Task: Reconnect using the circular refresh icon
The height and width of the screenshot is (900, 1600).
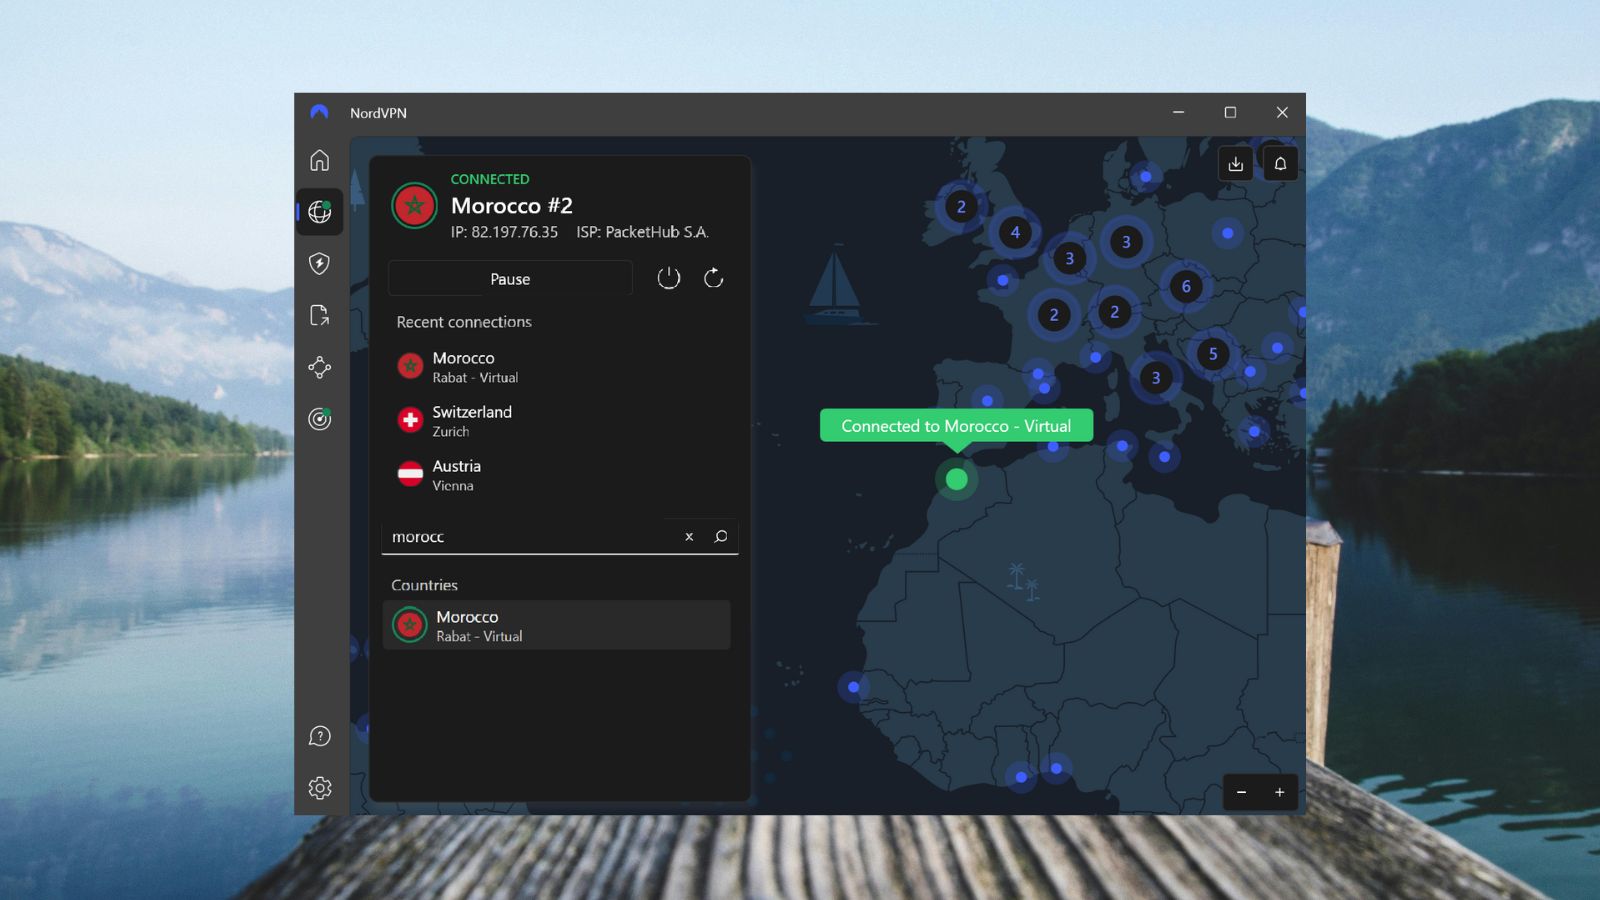Action: pyautogui.click(x=713, y=278)
